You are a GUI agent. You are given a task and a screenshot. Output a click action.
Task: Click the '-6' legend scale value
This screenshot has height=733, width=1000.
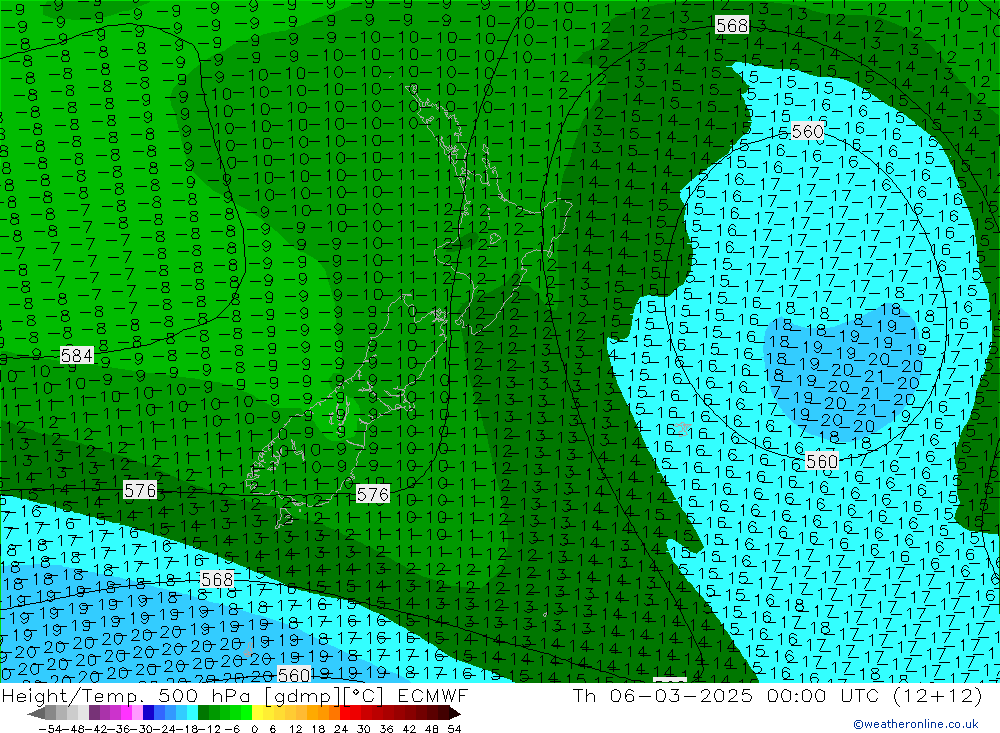(x=232, y=729)
